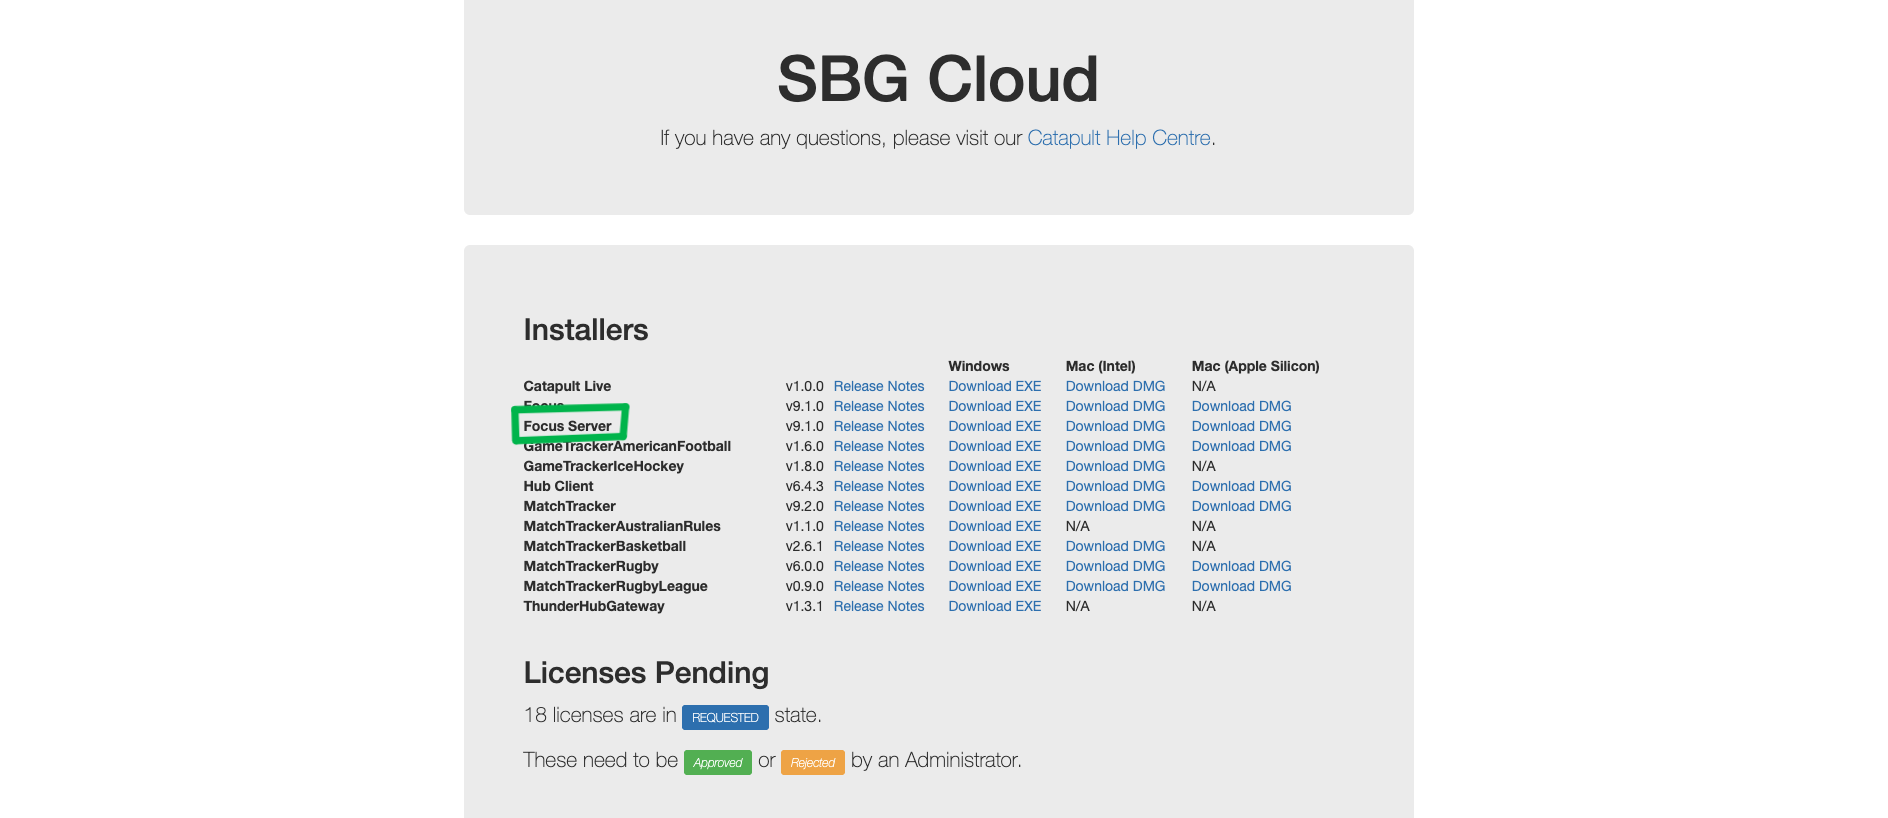
Task: Click the orange Rejected badge
Action: pyautogui.click(x=813, y=762)
